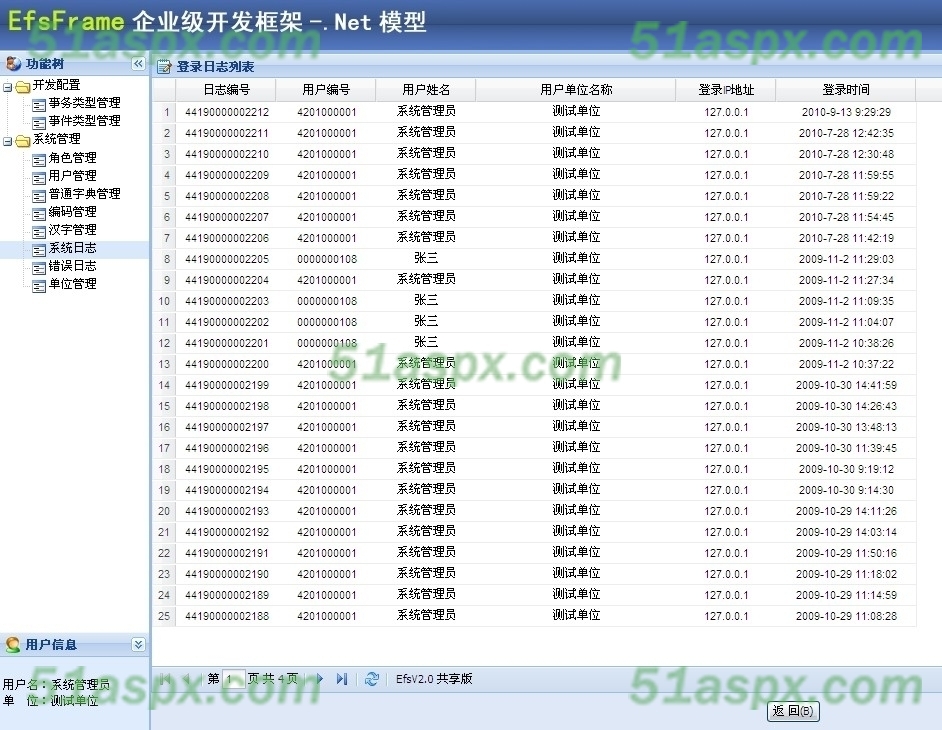Open 编码管理 menu item
This screenshot has width=942, height=730.
click(73, 211)
